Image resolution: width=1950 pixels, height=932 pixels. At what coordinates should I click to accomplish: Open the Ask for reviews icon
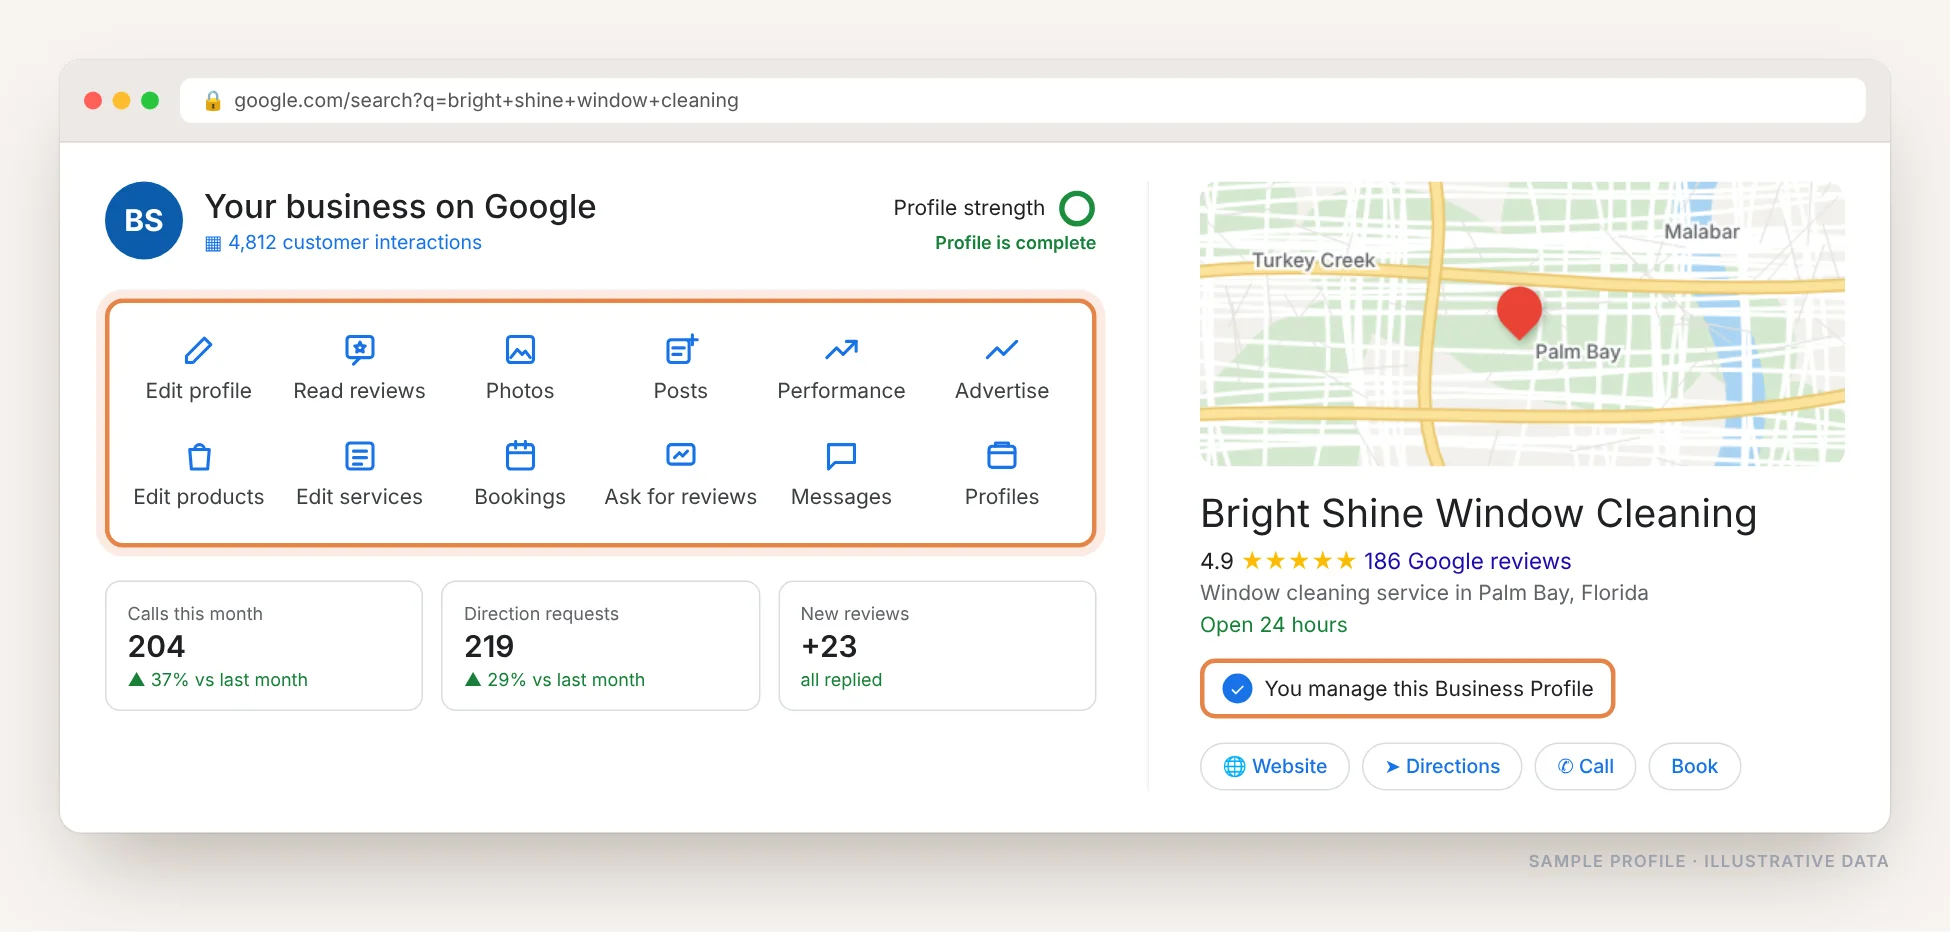(681, 456)
